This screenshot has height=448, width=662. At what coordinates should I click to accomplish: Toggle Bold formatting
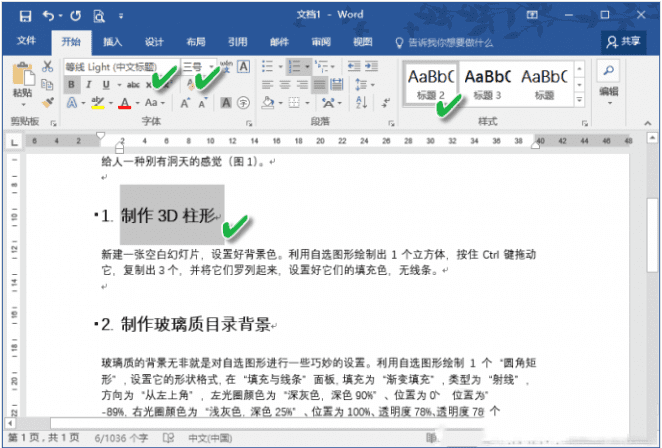(71, 84)
